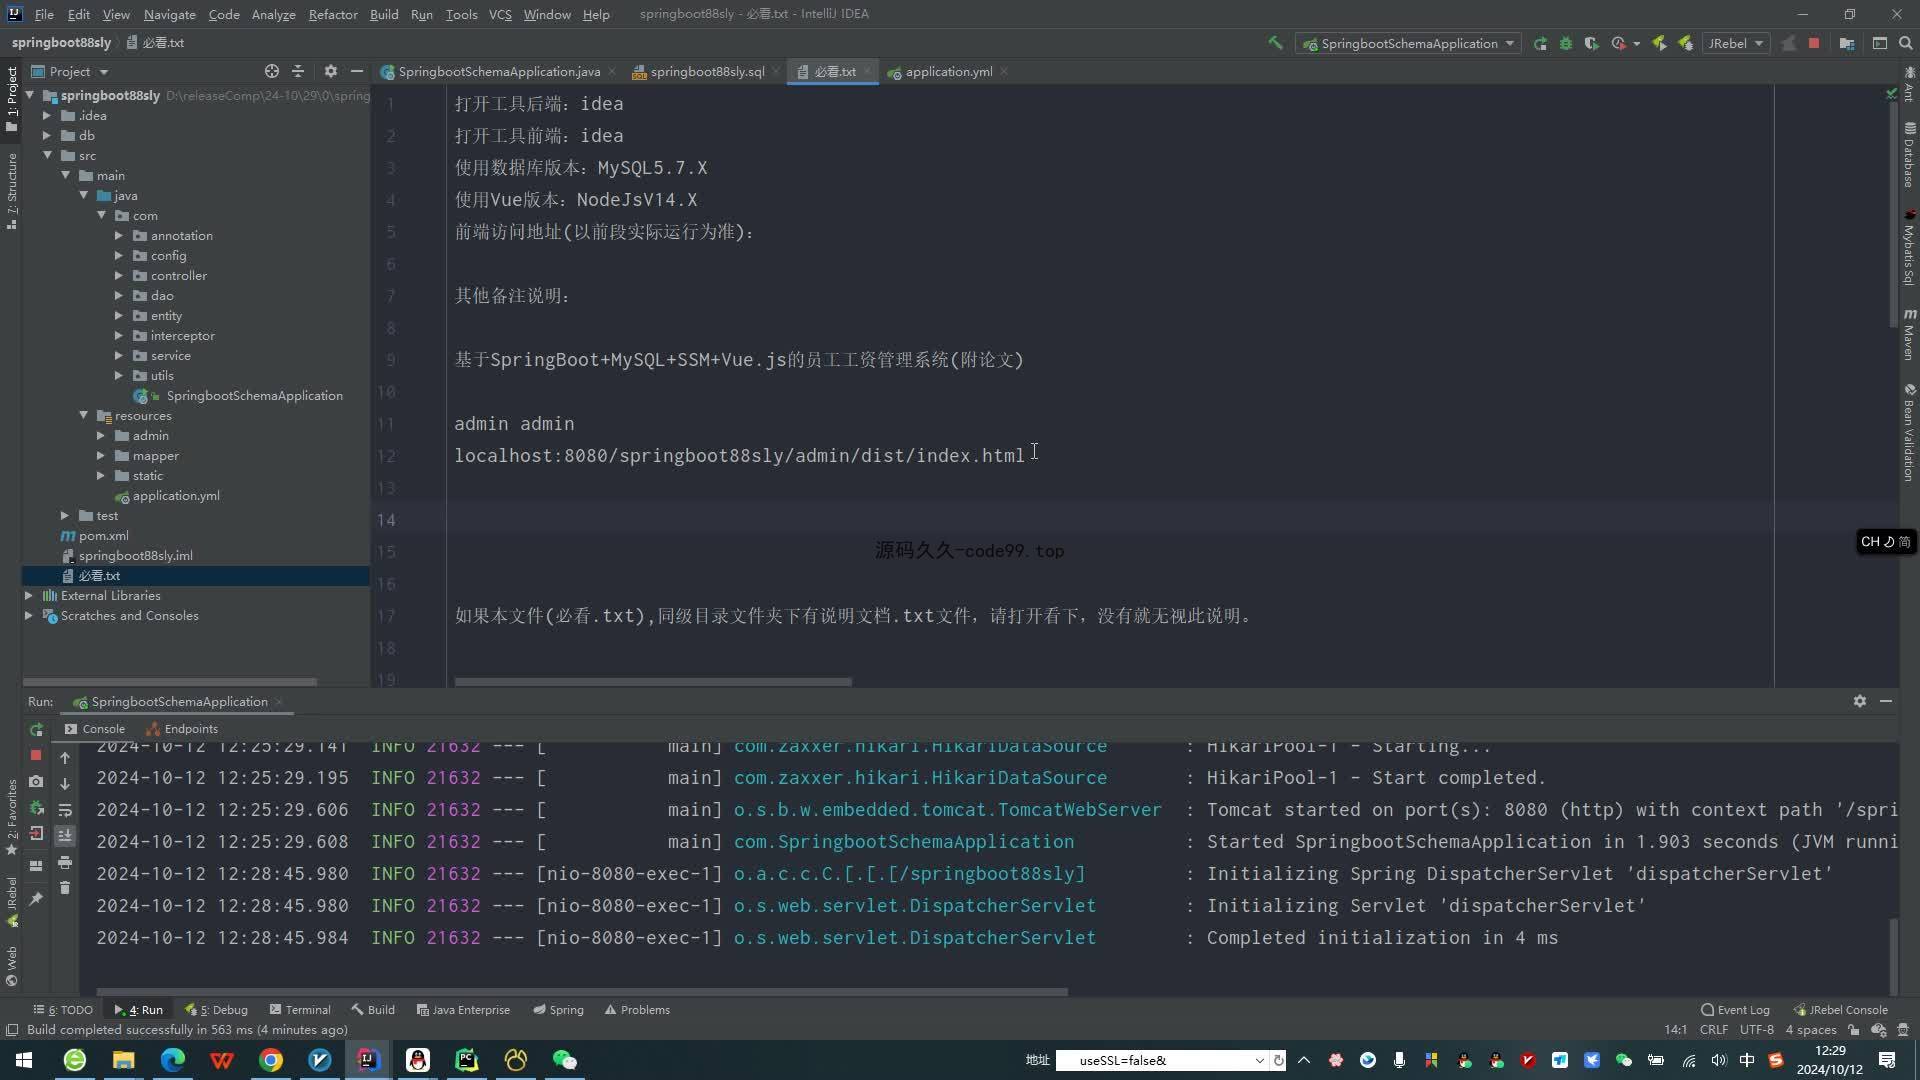Click down arrow in console toolbar
This screenshot has width=1920, height=1080.
point(65,784)
